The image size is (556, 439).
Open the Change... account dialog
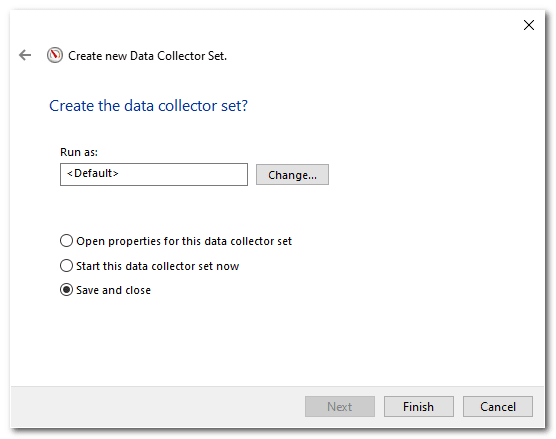pos(292,174)
